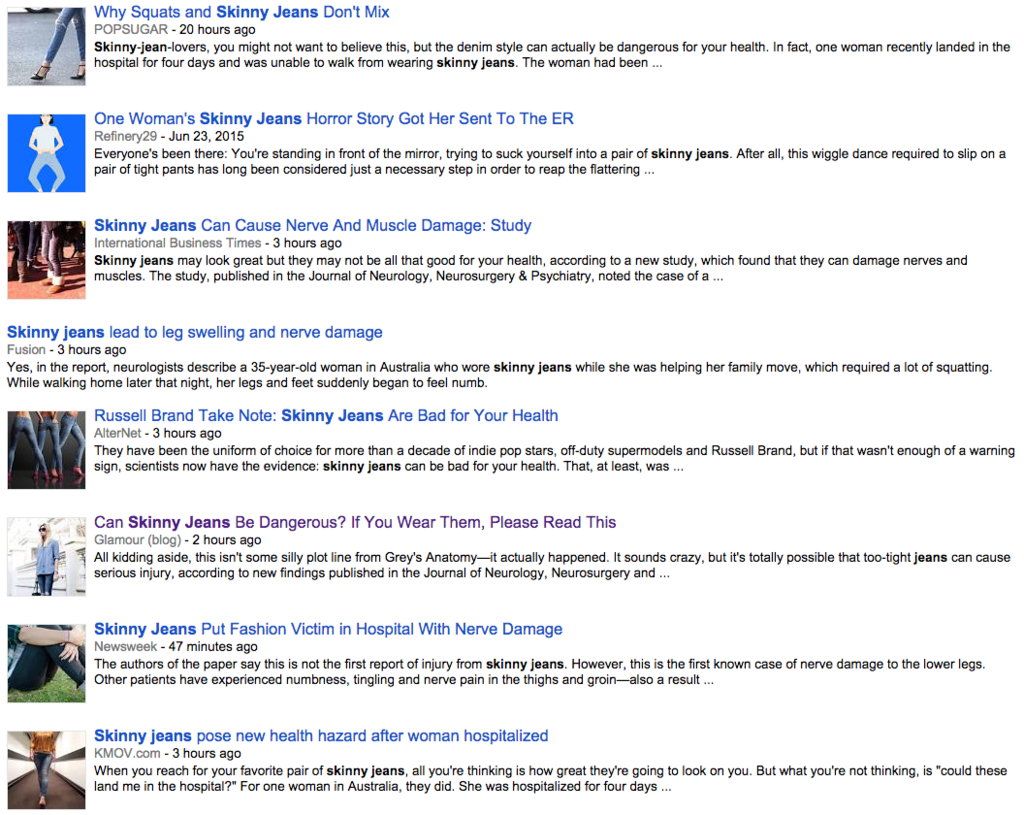Open 'Skinny jeans lead to leg swelling' headline
Screen dimensions: 1024x815
[x=195, y=332]
